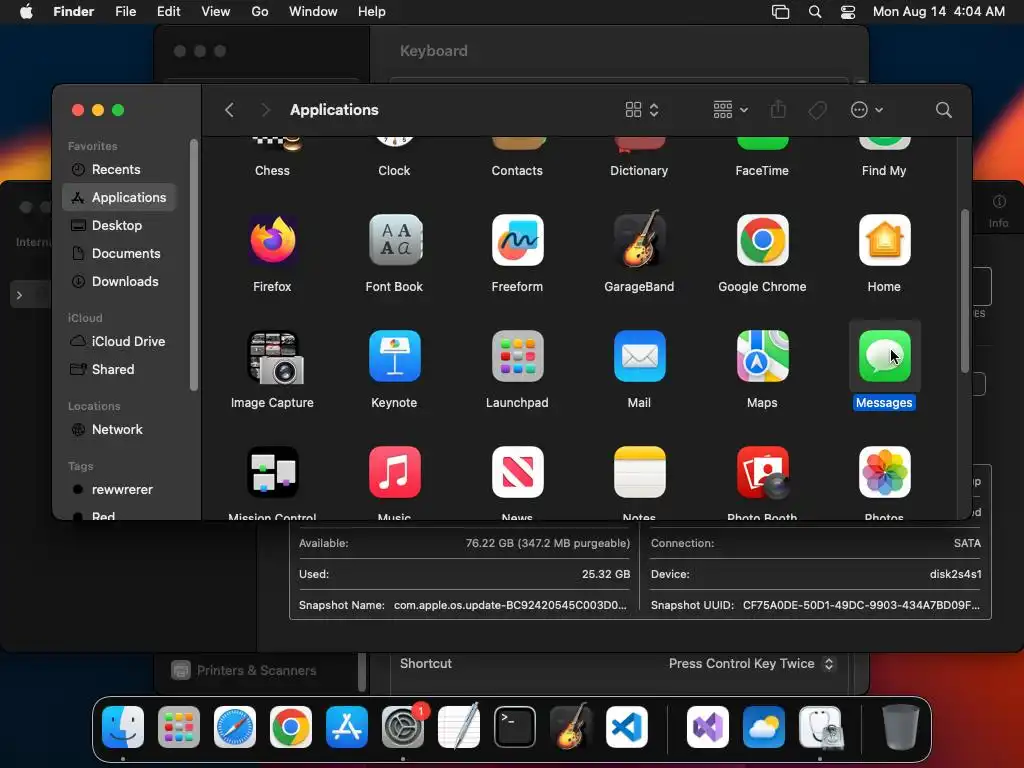Select the Mail app icon
The width and height of the screenshot is (1024, 768).
point(639,356)
